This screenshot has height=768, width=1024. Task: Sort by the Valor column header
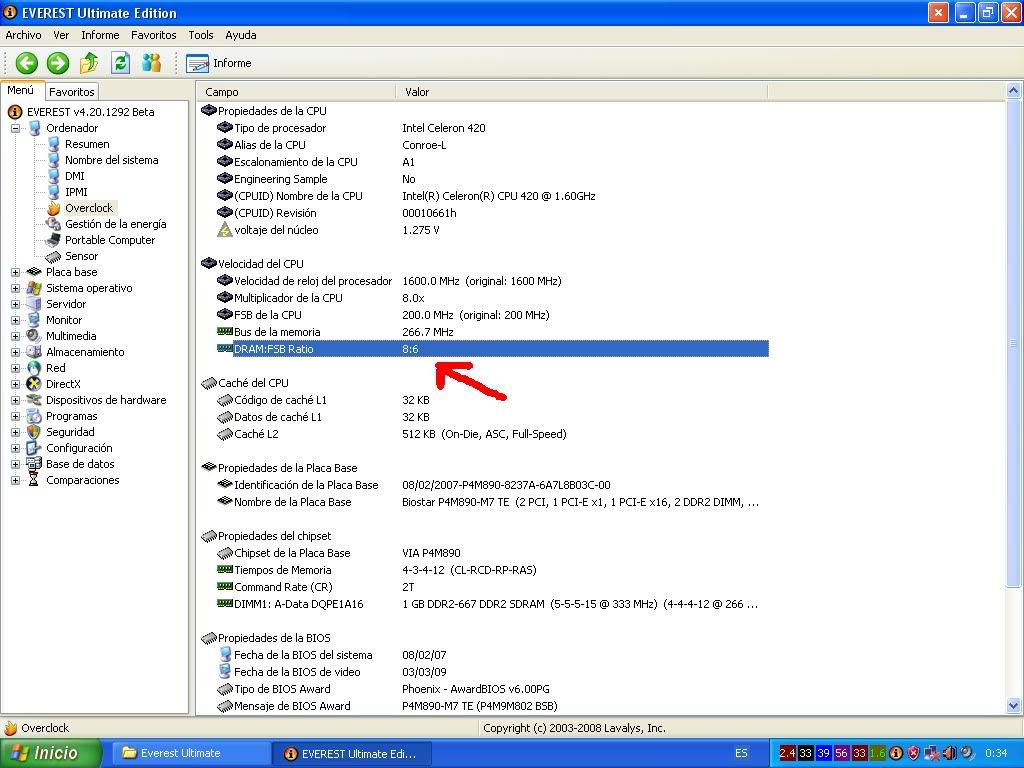(x=581, y=92)
